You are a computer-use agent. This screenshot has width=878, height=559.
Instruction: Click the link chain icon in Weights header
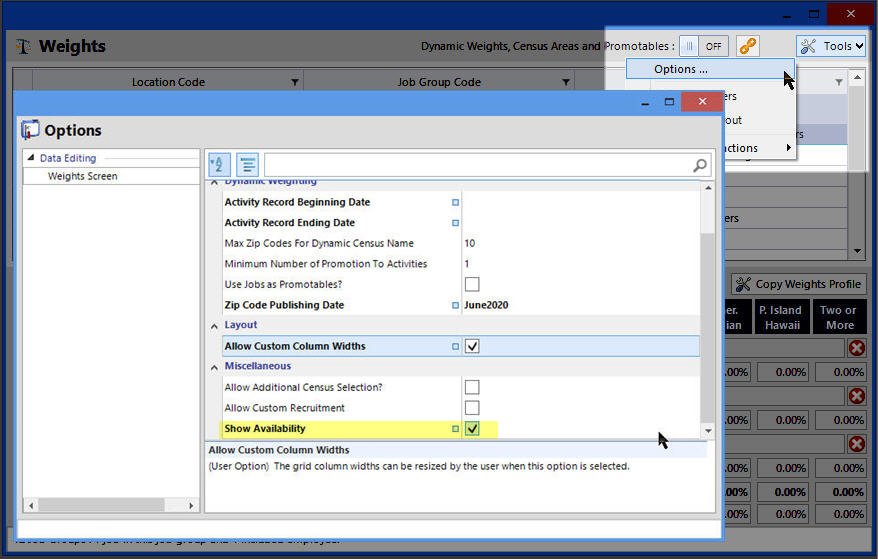[748, 46]
